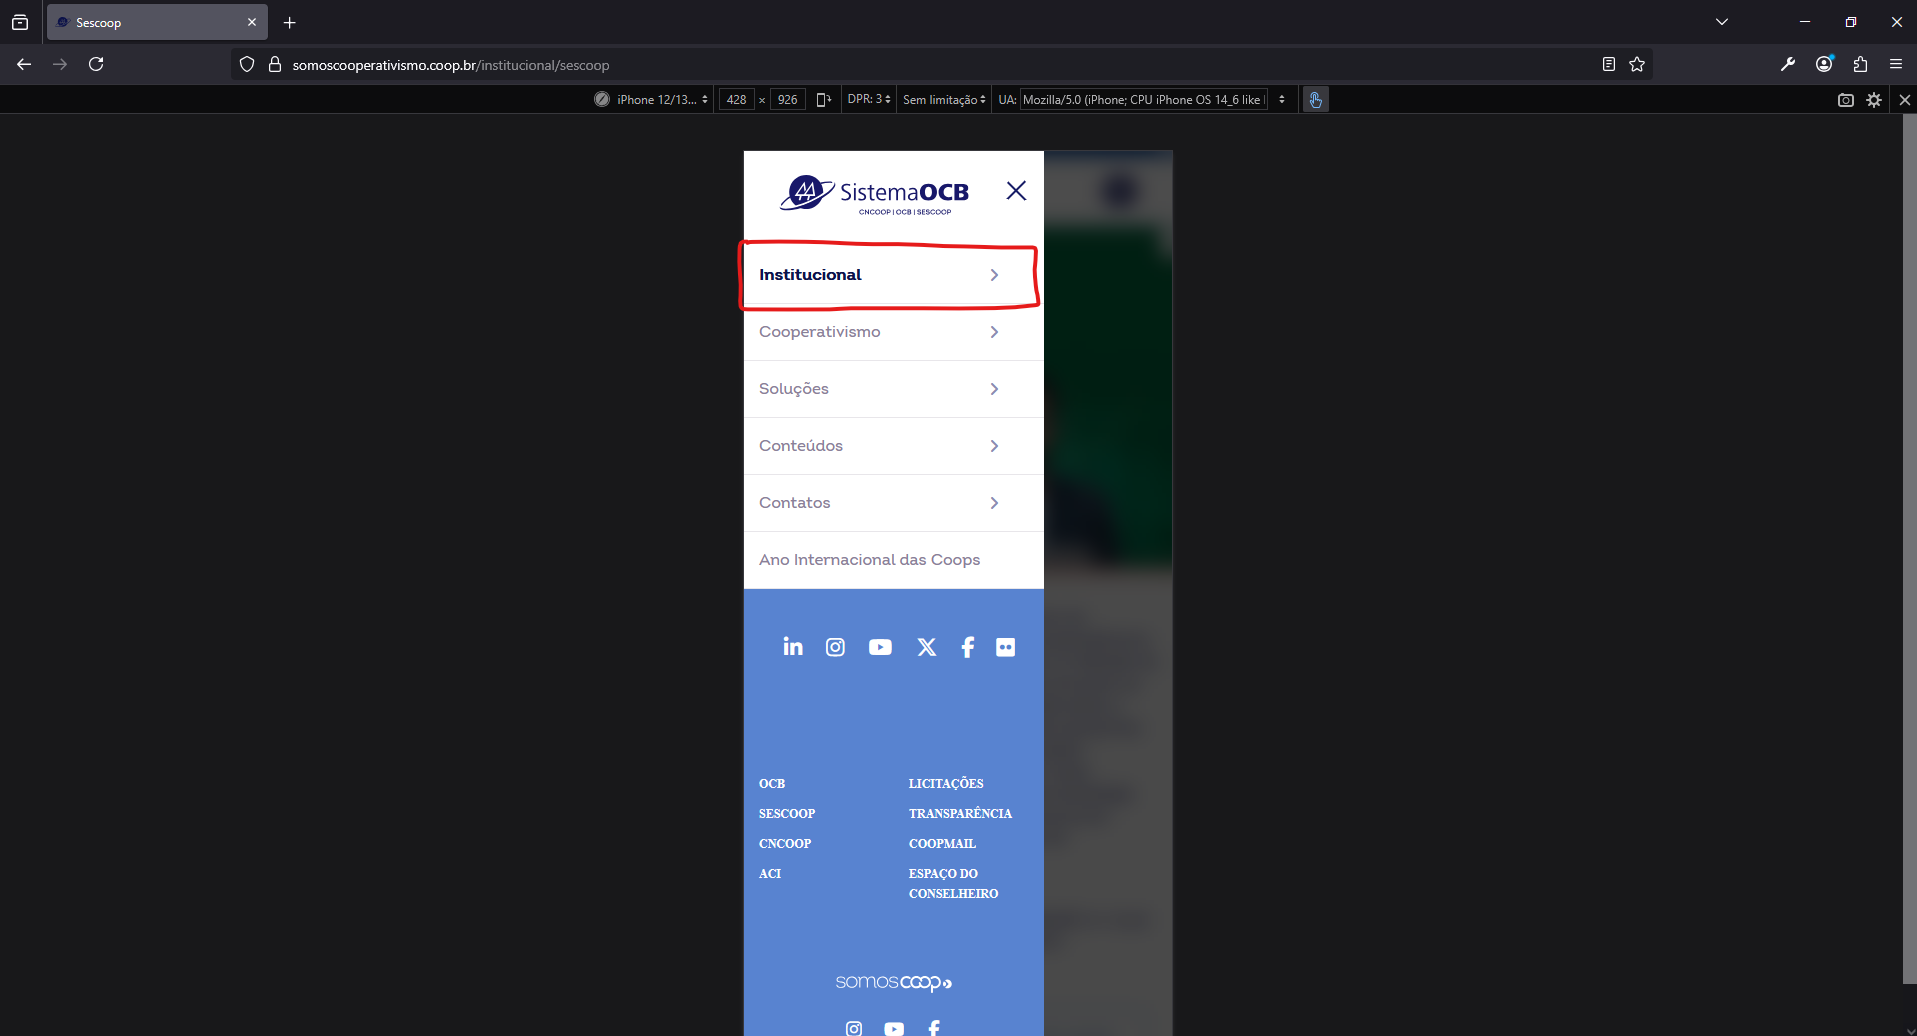Open the TRANSPARÊNCIA link
This screenshot has height=1036, width=1917.
pyautogui.click(x=960, y=814)
